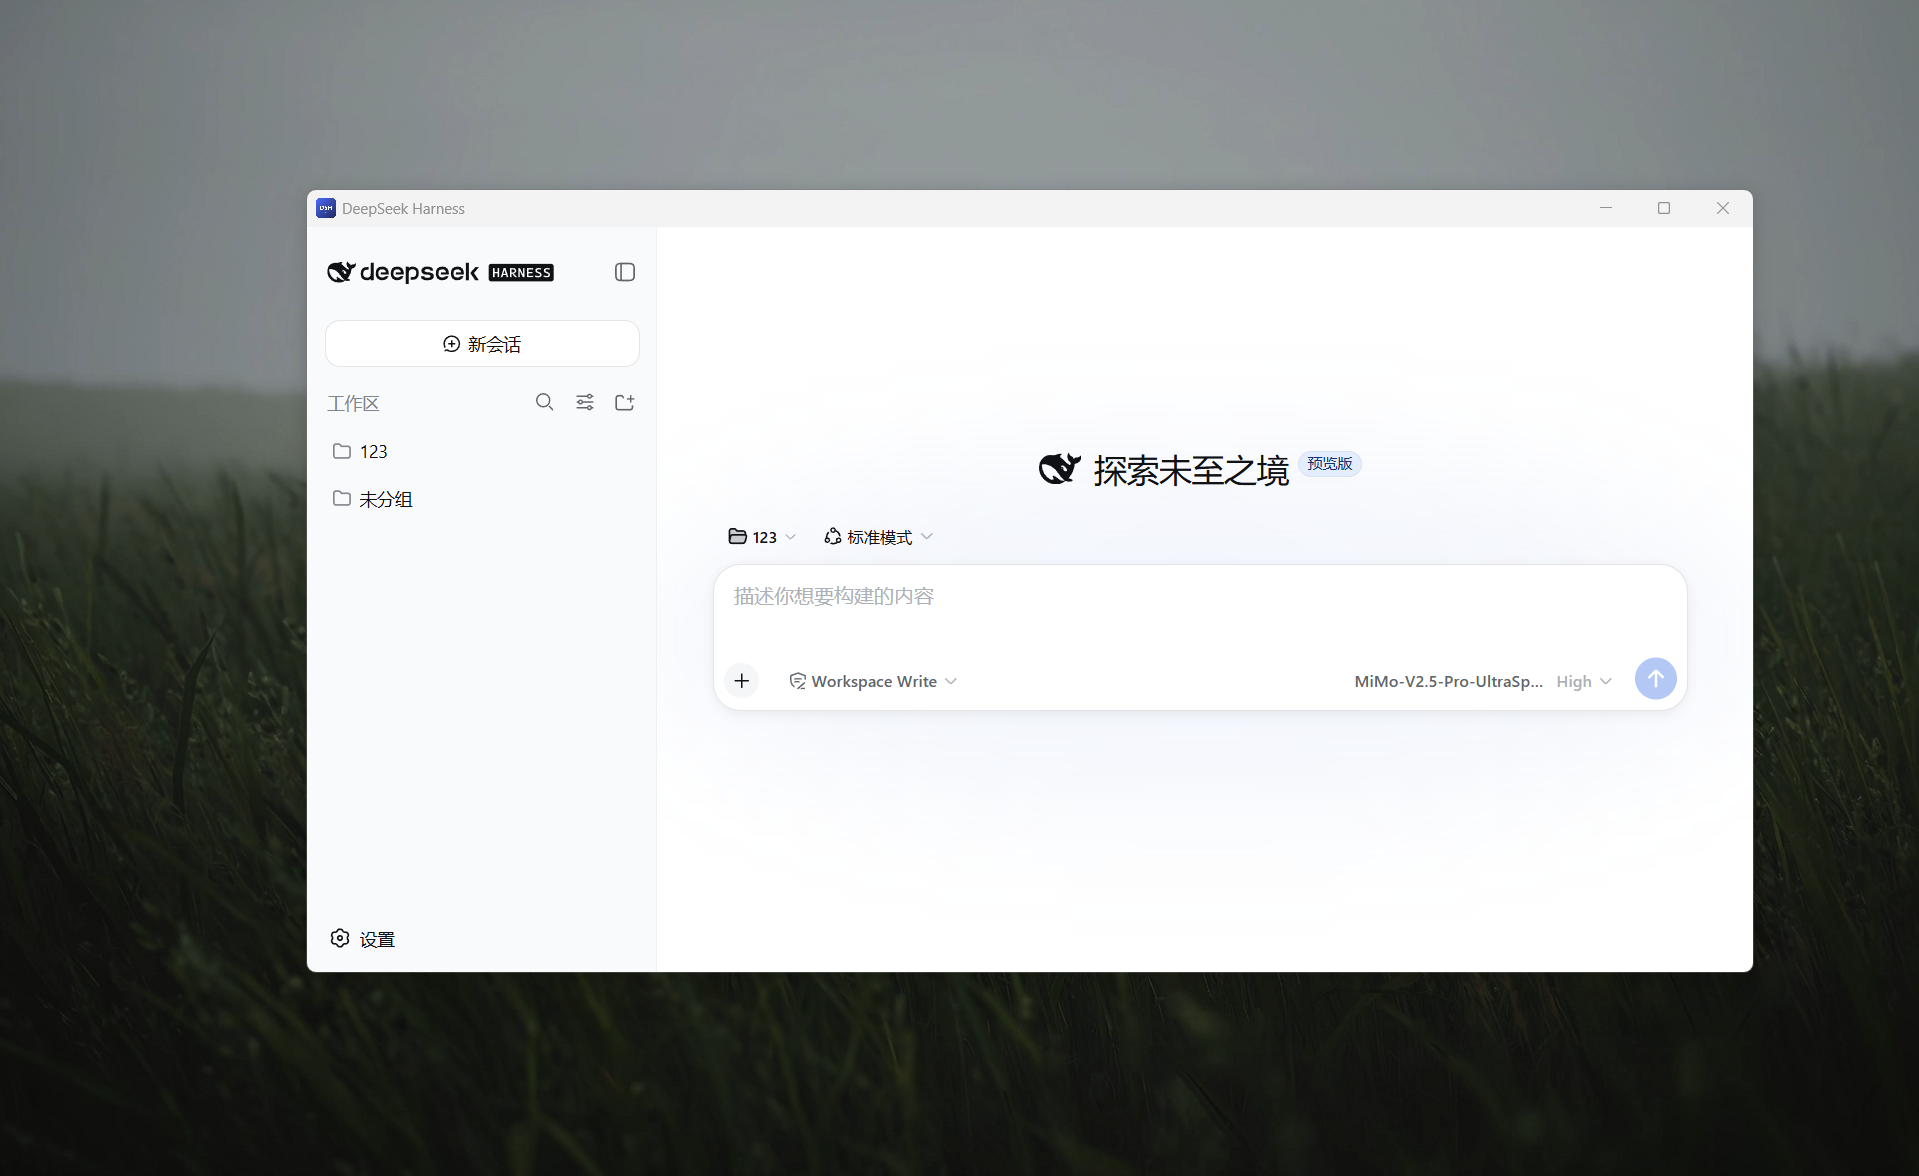This screenshot has height=1176, width=1919.
Task: Create a new workspace folder icon
Action: 625,402
